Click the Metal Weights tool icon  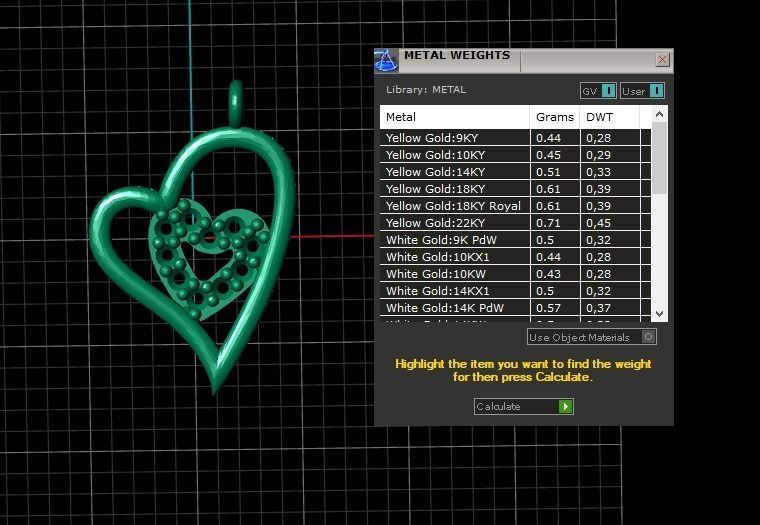point(386,61)
